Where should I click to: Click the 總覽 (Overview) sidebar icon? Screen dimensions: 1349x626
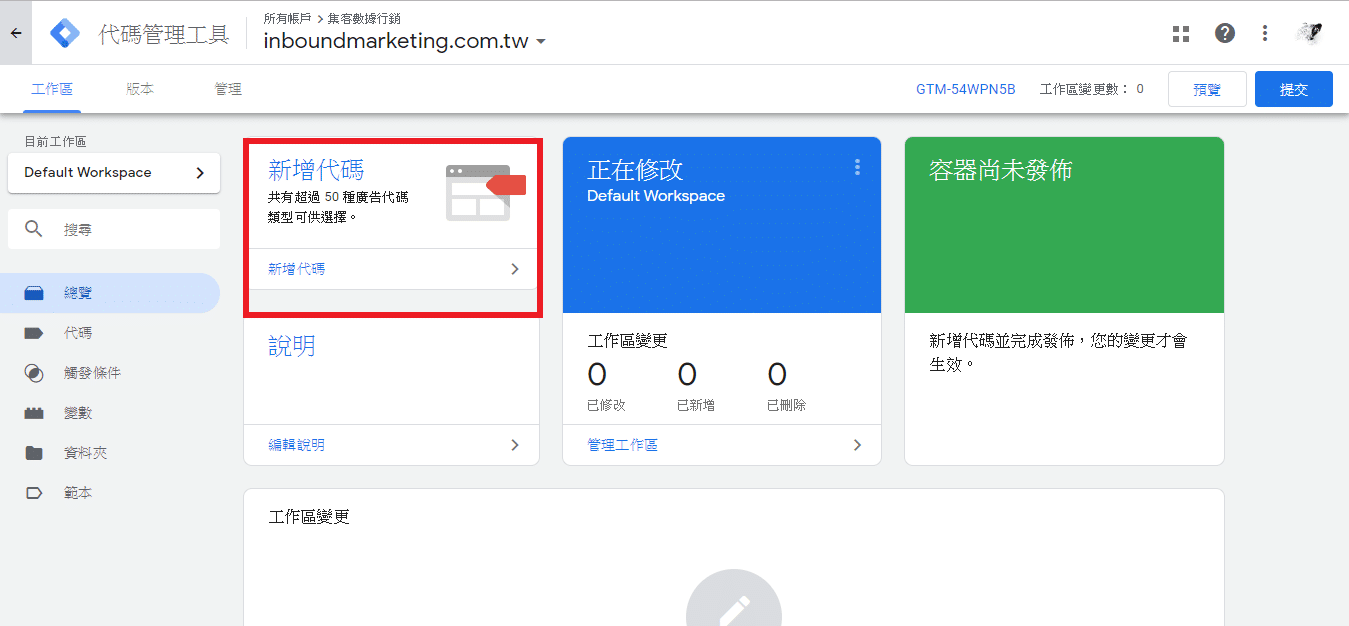[x=32, y=293]
